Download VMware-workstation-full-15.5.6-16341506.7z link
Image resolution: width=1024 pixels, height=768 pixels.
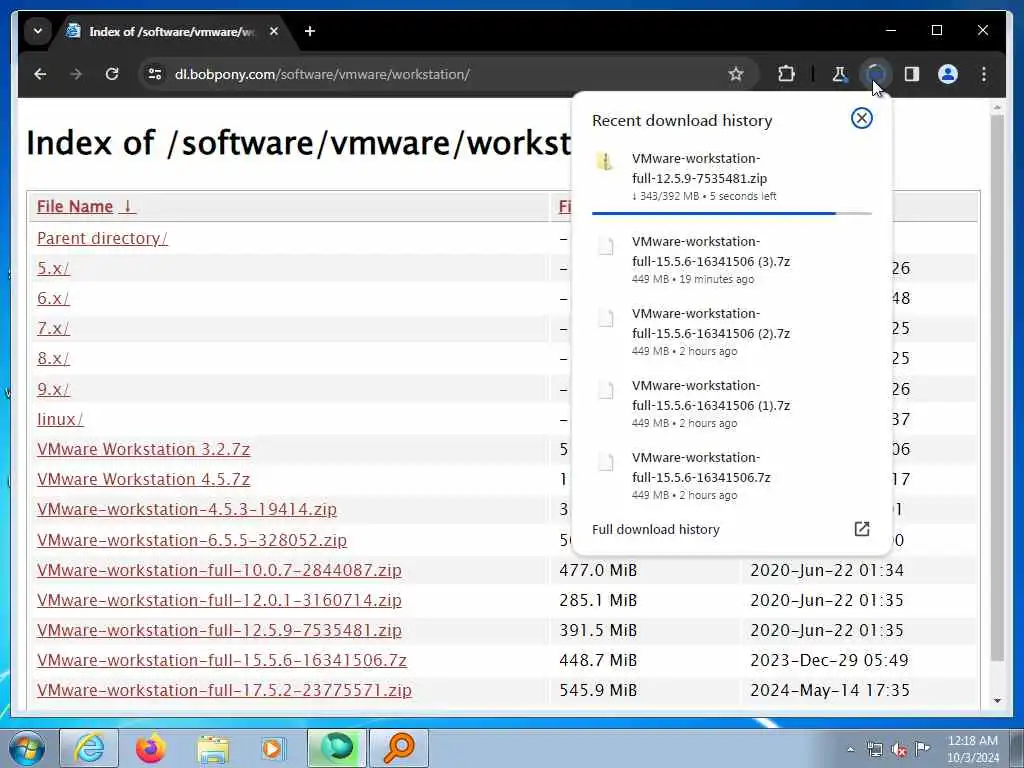coord(221,660)
